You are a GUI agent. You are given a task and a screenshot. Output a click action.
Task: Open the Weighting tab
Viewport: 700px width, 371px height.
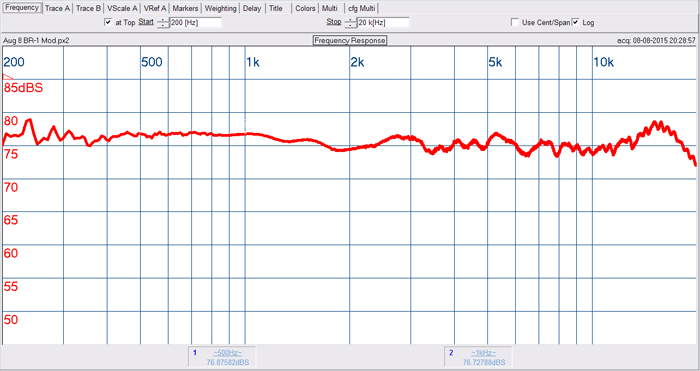pyautogui.click(x=221, y=8)
